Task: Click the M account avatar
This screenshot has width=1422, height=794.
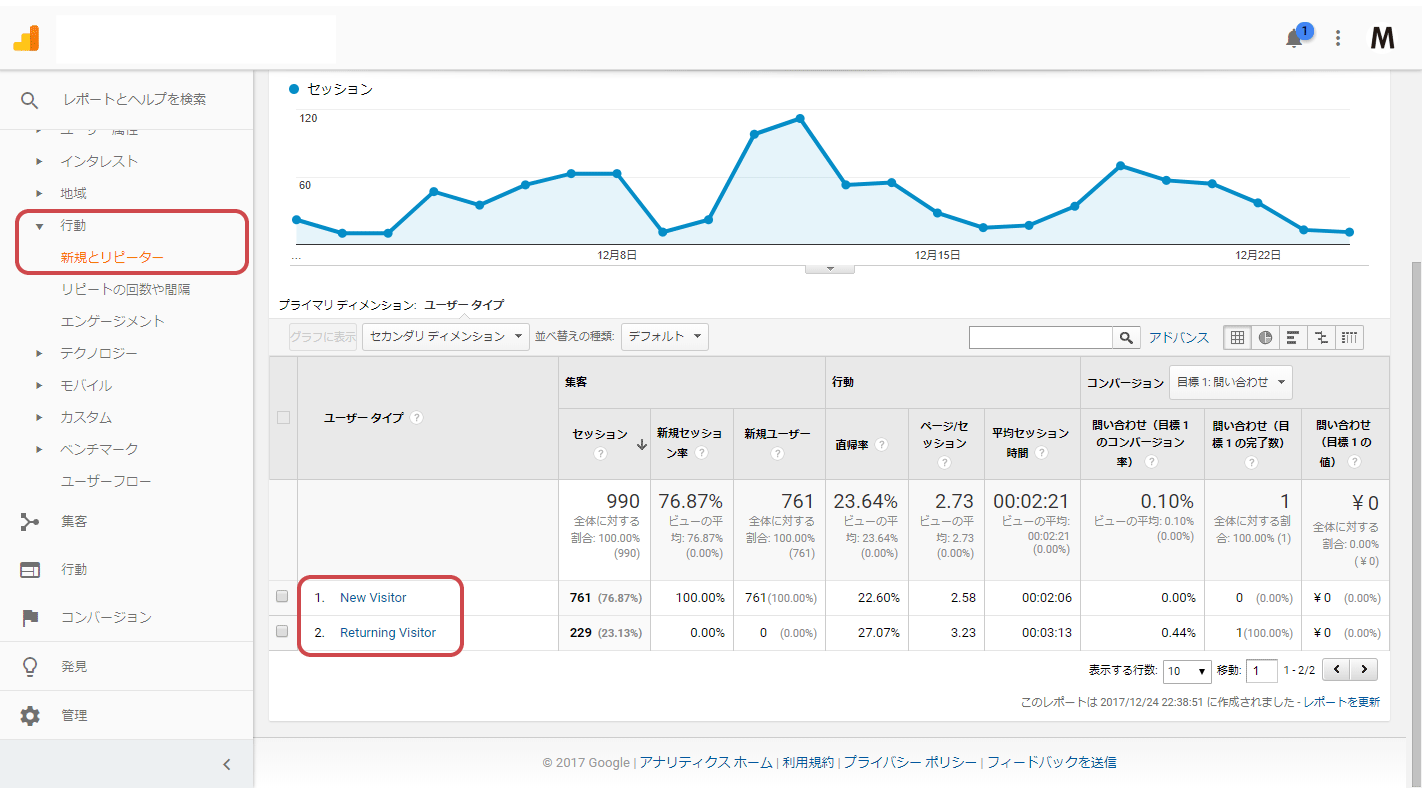Action: (x=1382, y=38)
